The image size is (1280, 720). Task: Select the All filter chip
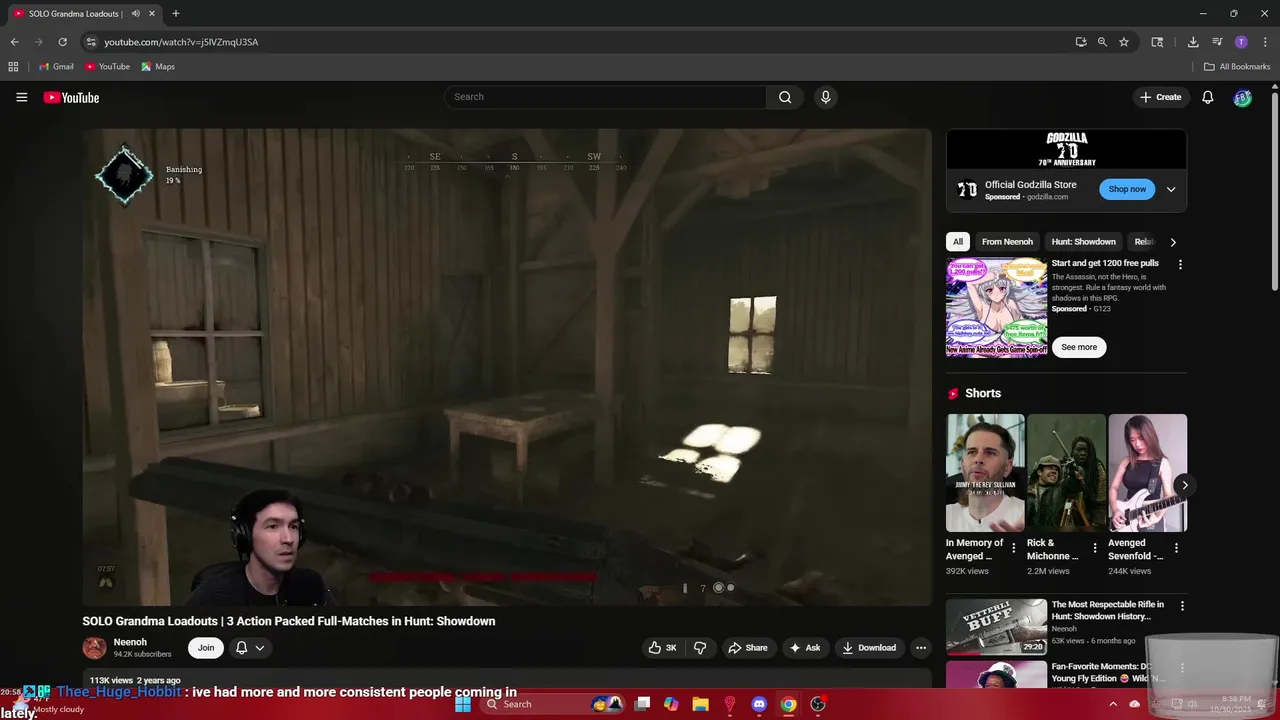pos(958,242)
